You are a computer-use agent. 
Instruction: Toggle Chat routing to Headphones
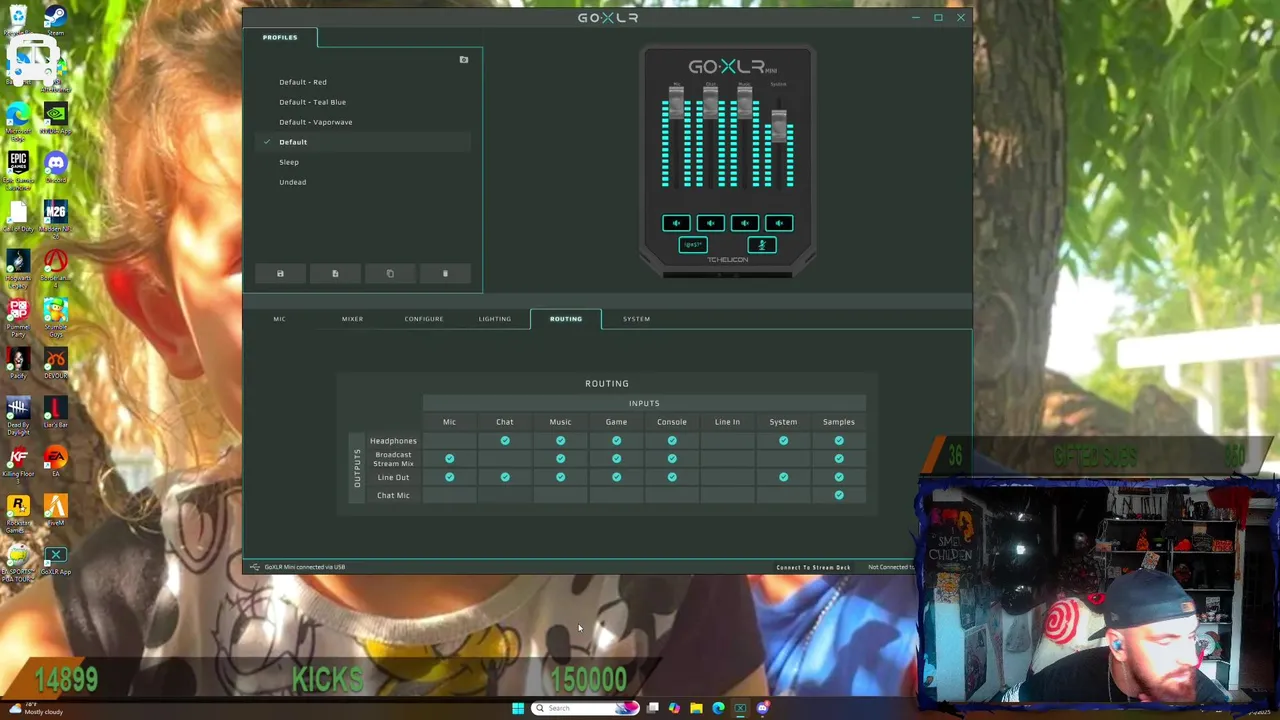click(x=505, y=440)
